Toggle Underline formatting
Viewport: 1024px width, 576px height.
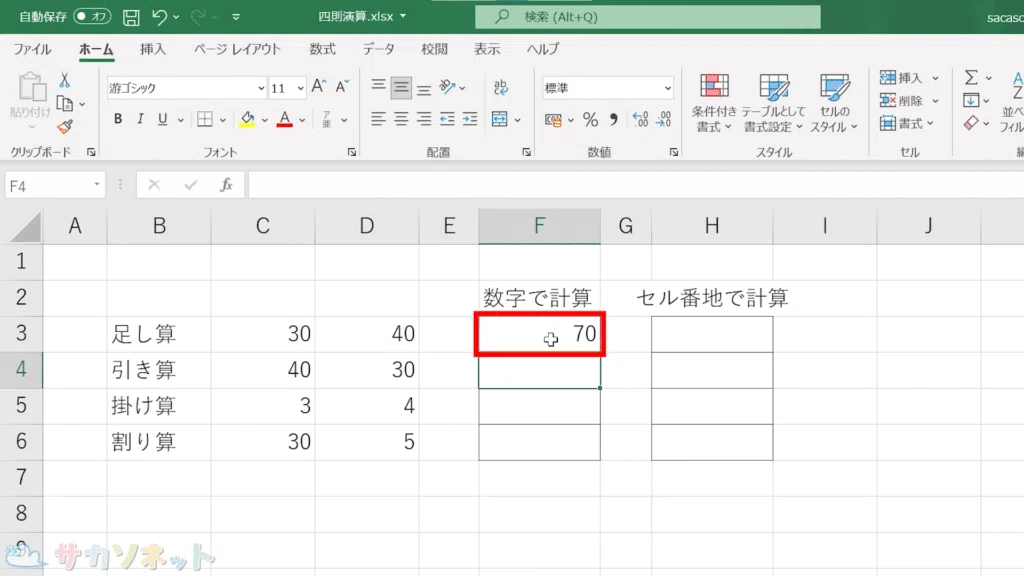pyautogui.click(x=162, y=119)
